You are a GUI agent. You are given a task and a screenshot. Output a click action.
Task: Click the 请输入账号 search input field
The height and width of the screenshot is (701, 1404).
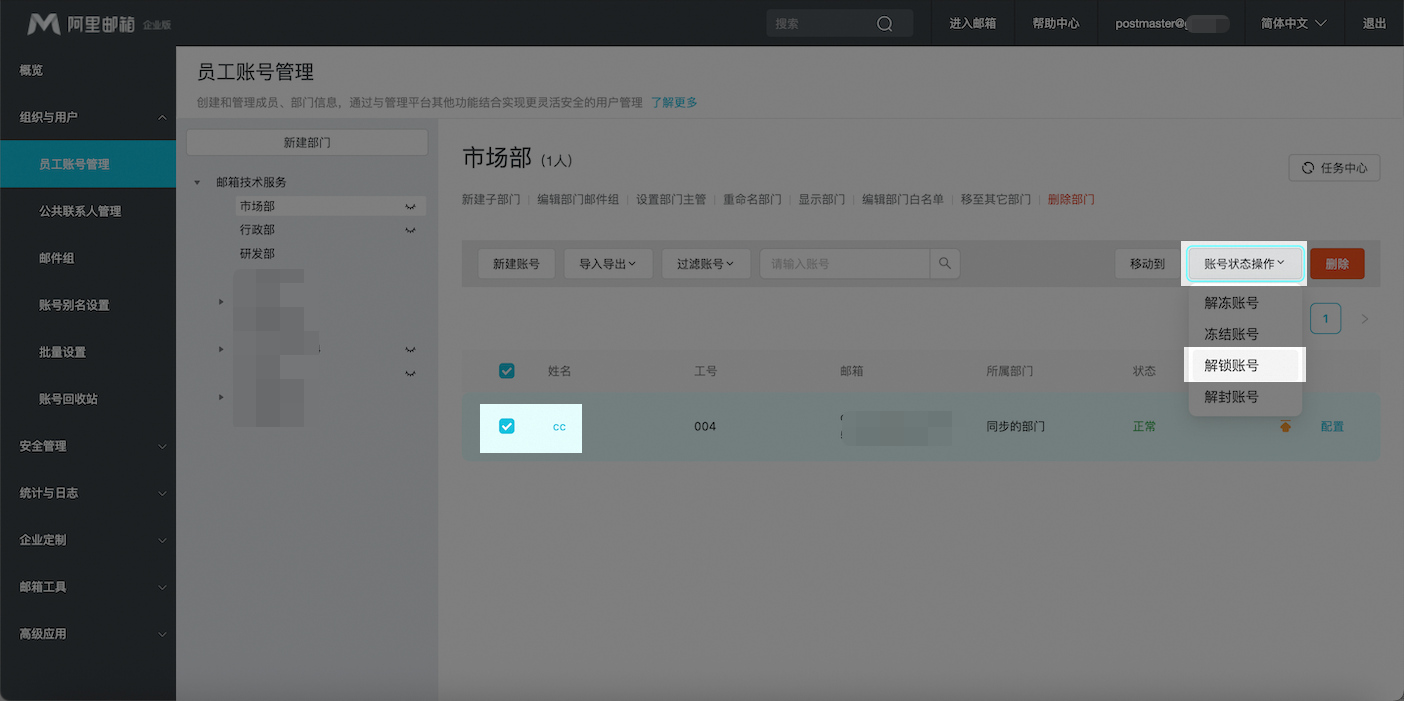(x=845, y=264)
